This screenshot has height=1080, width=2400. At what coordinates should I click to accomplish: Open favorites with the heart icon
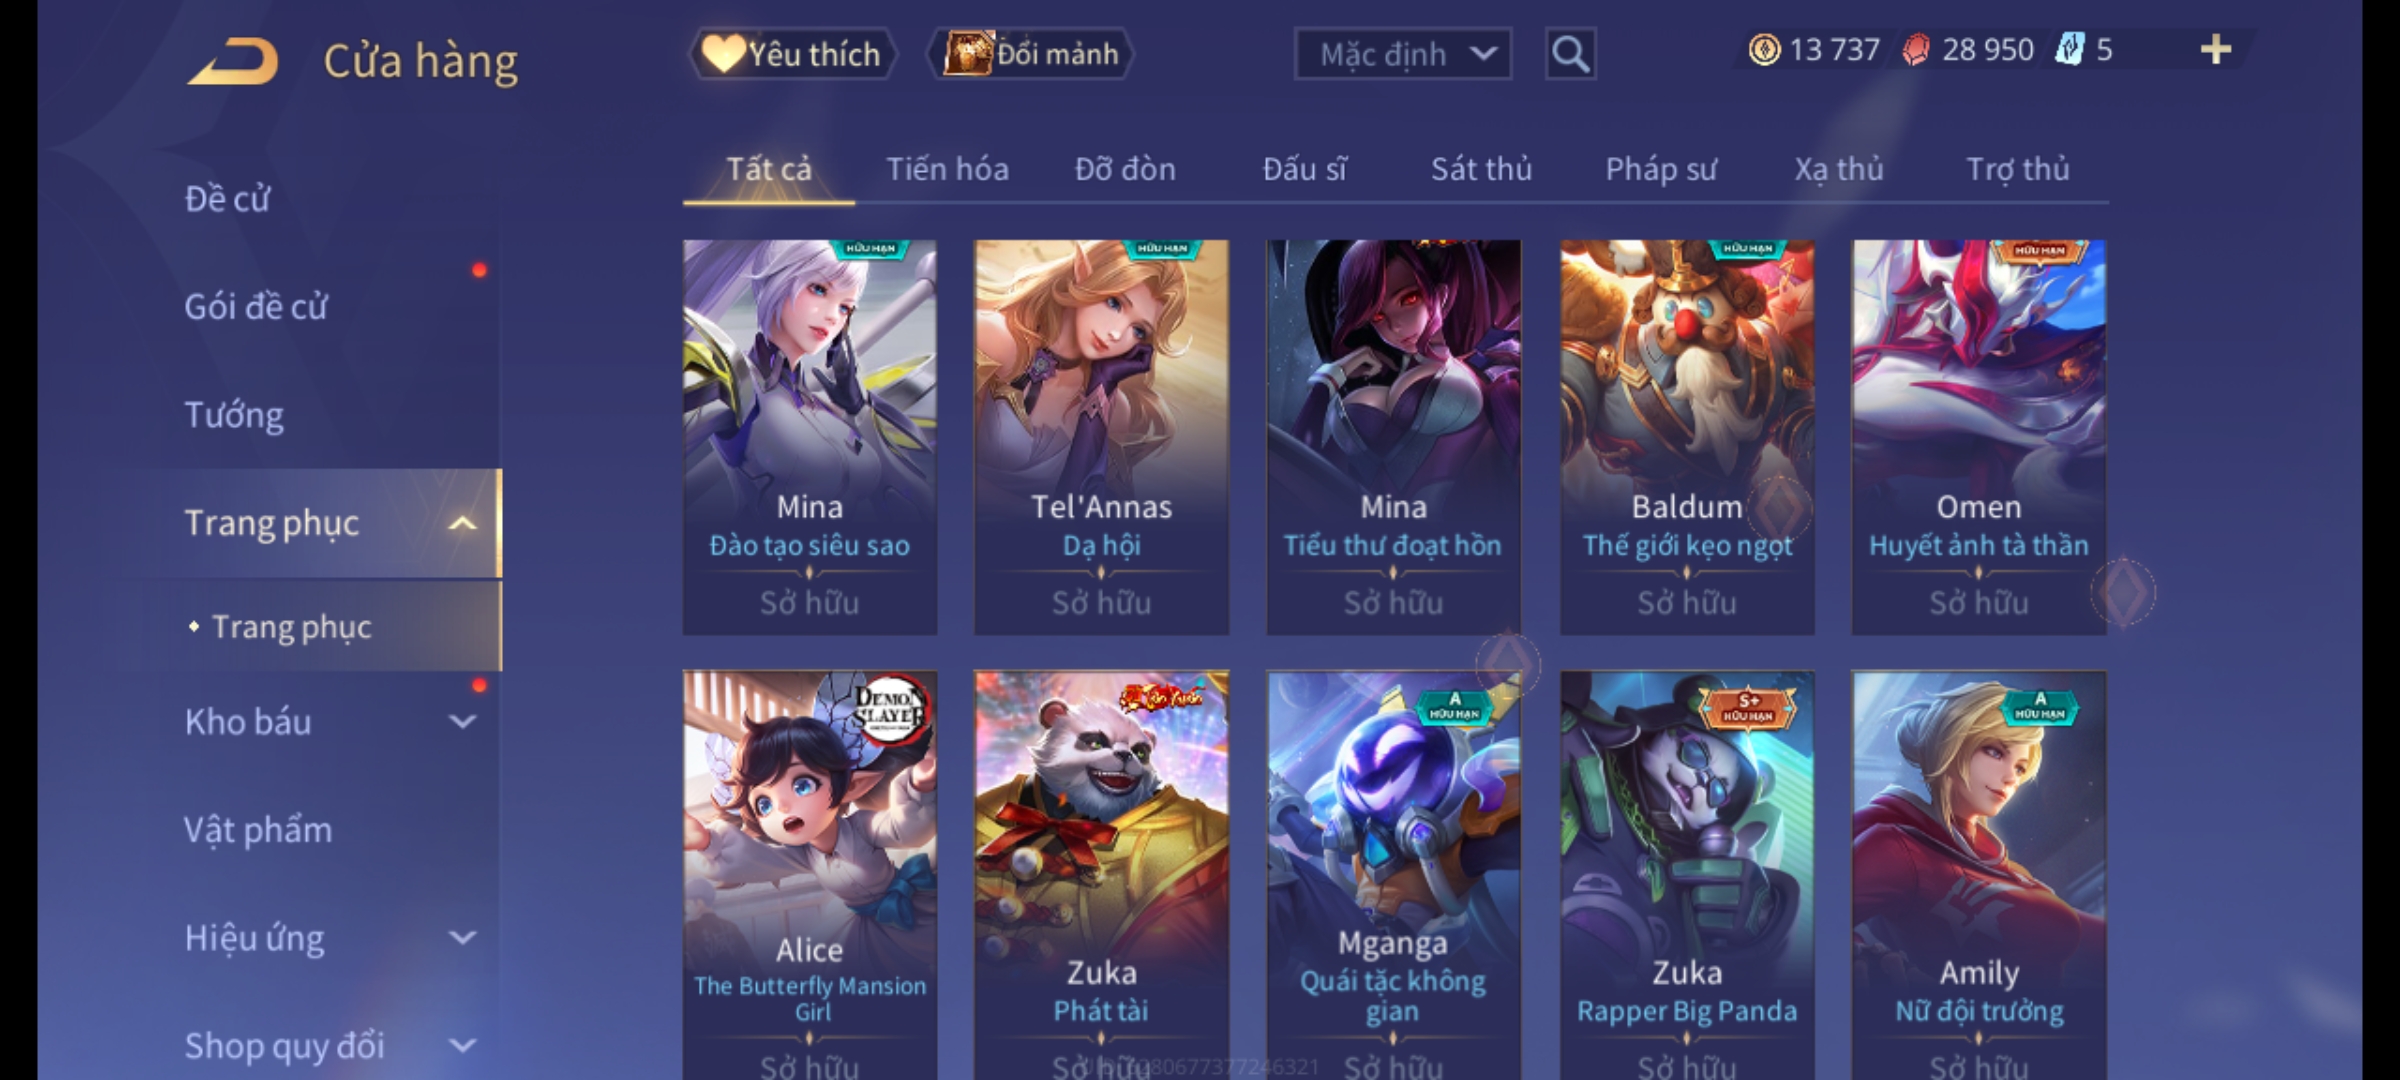tap(723, 53)
